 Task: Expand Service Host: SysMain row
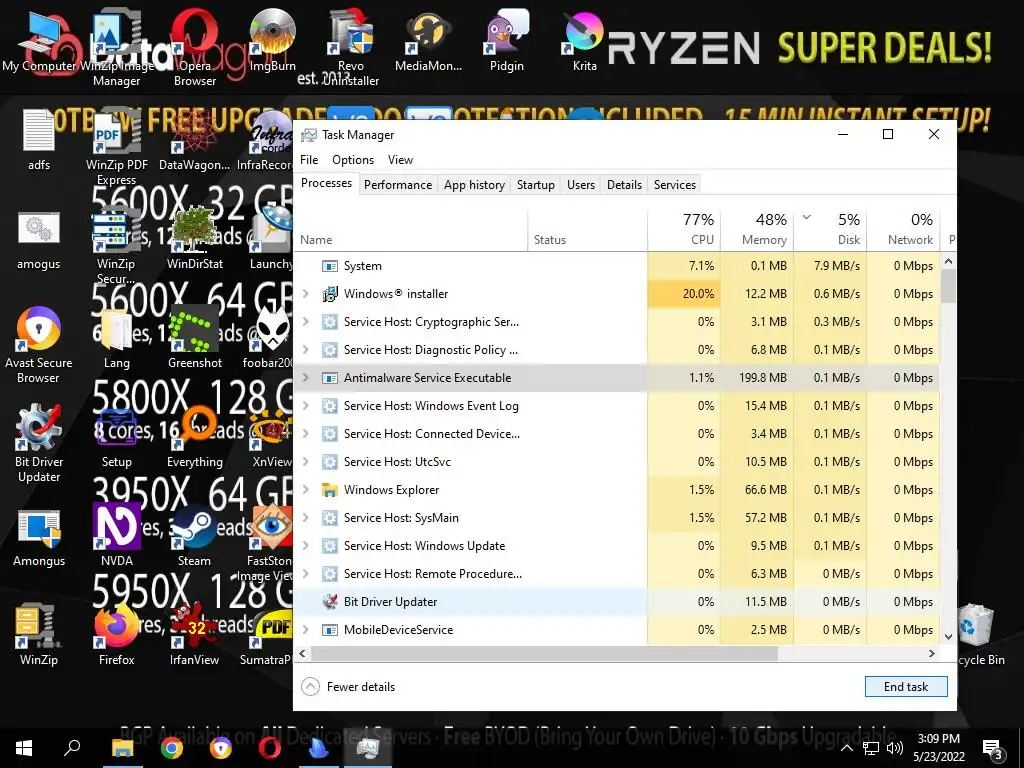[305, 518]
